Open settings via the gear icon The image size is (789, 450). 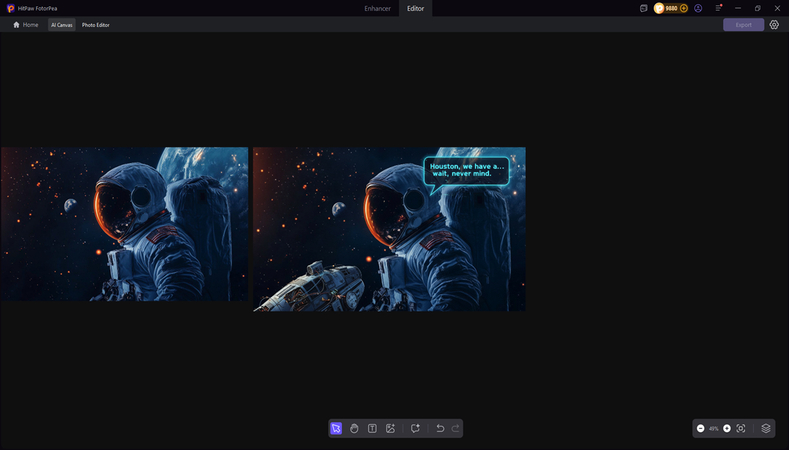pyautogui.click(x=774, y=25)
